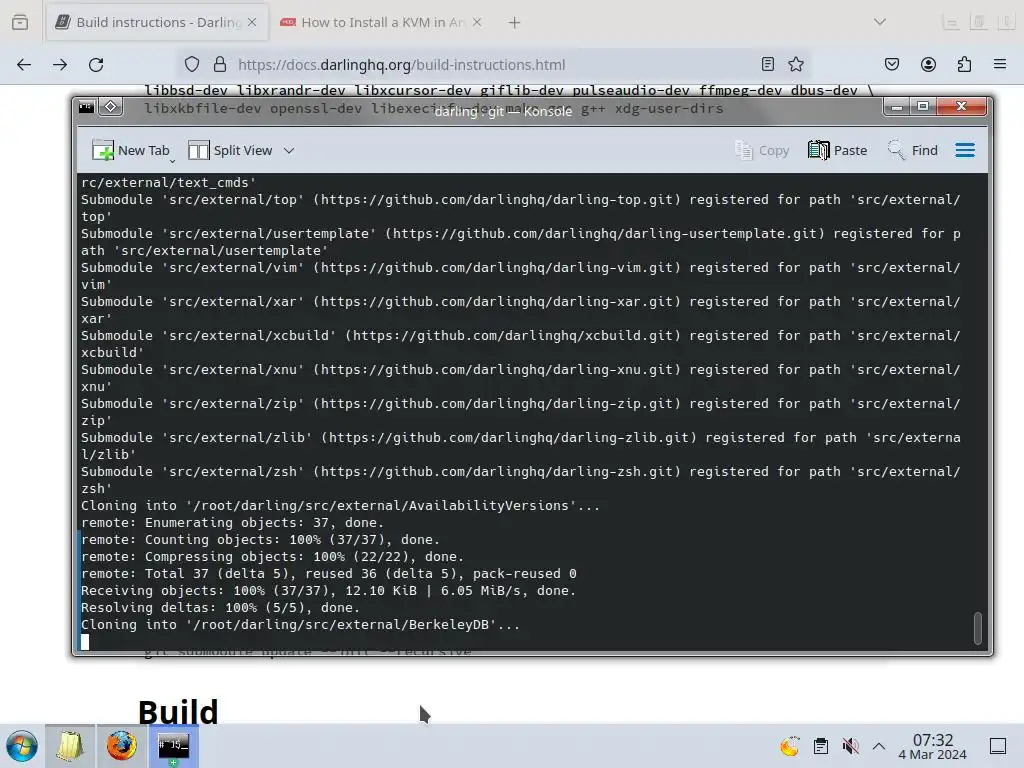Click night color tray icon
Viewport: 1024px width, 768px height.
tap(790, 746)
